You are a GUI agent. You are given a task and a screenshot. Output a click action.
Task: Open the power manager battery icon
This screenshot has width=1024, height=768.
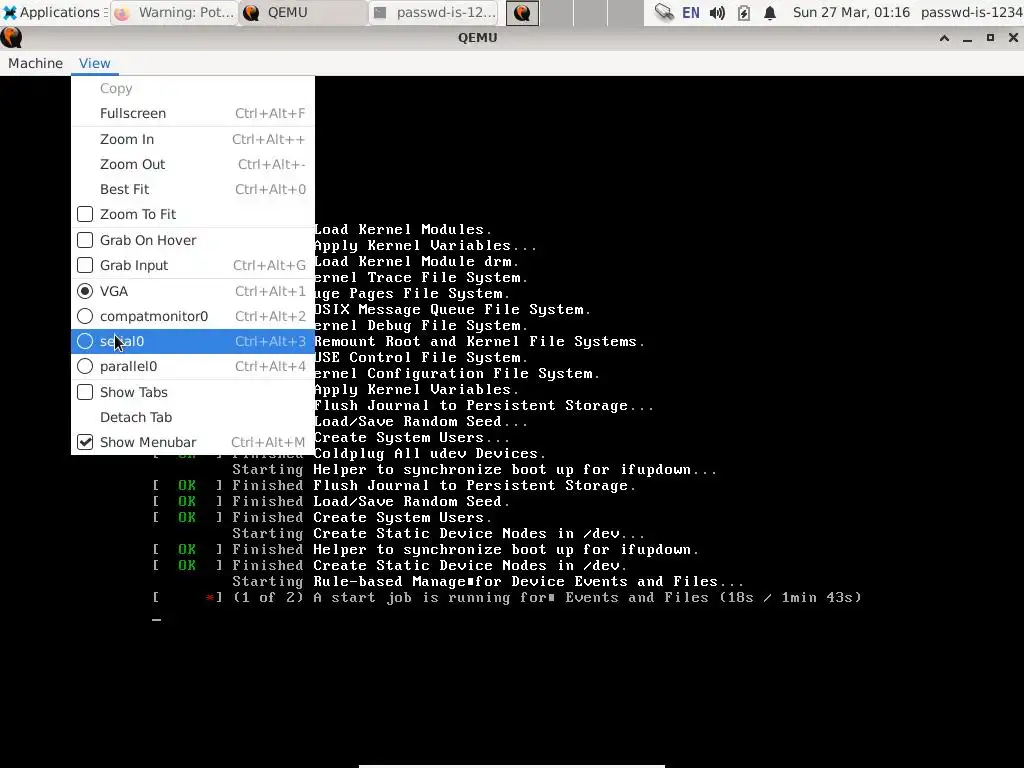[743, 12]
